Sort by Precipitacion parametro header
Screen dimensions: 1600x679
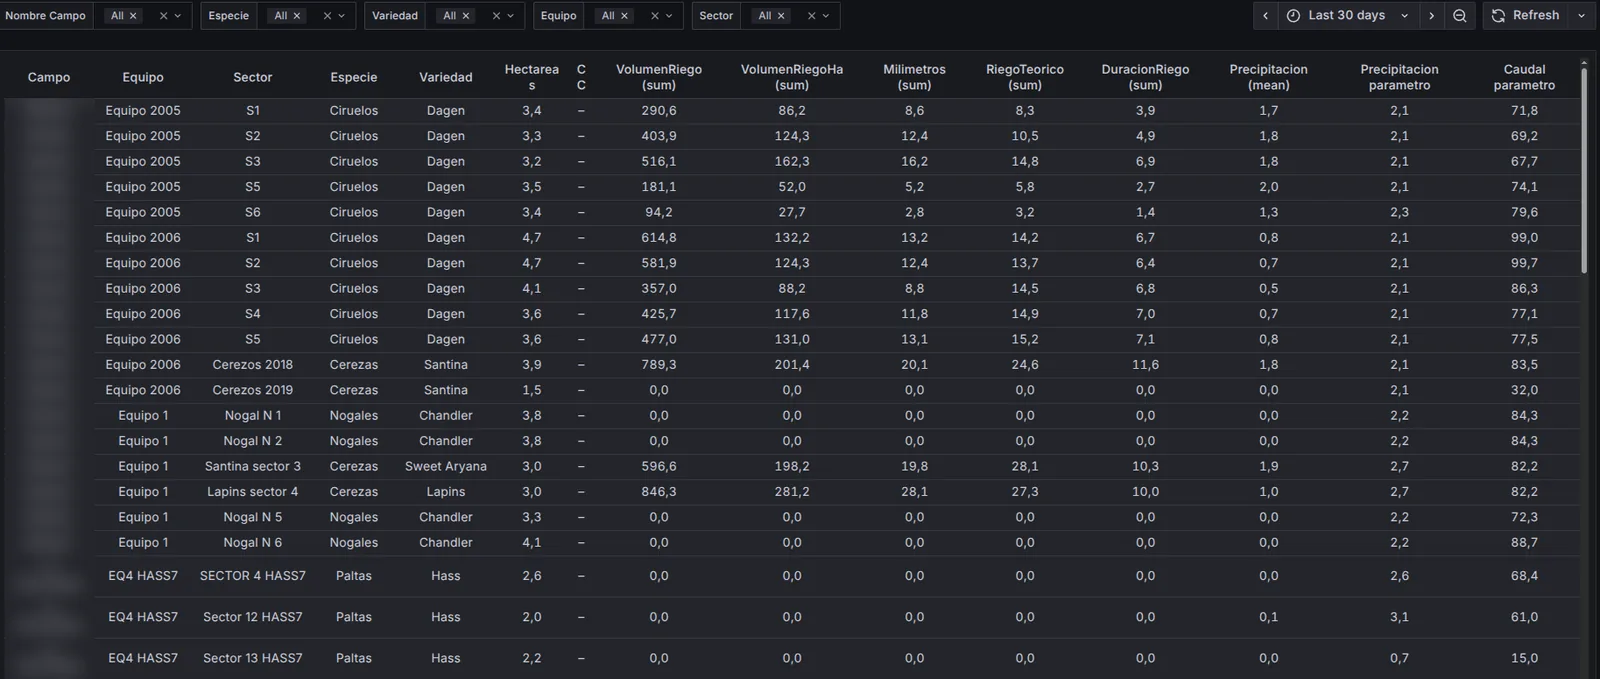pyautogui.click(x=1400, y=77)
